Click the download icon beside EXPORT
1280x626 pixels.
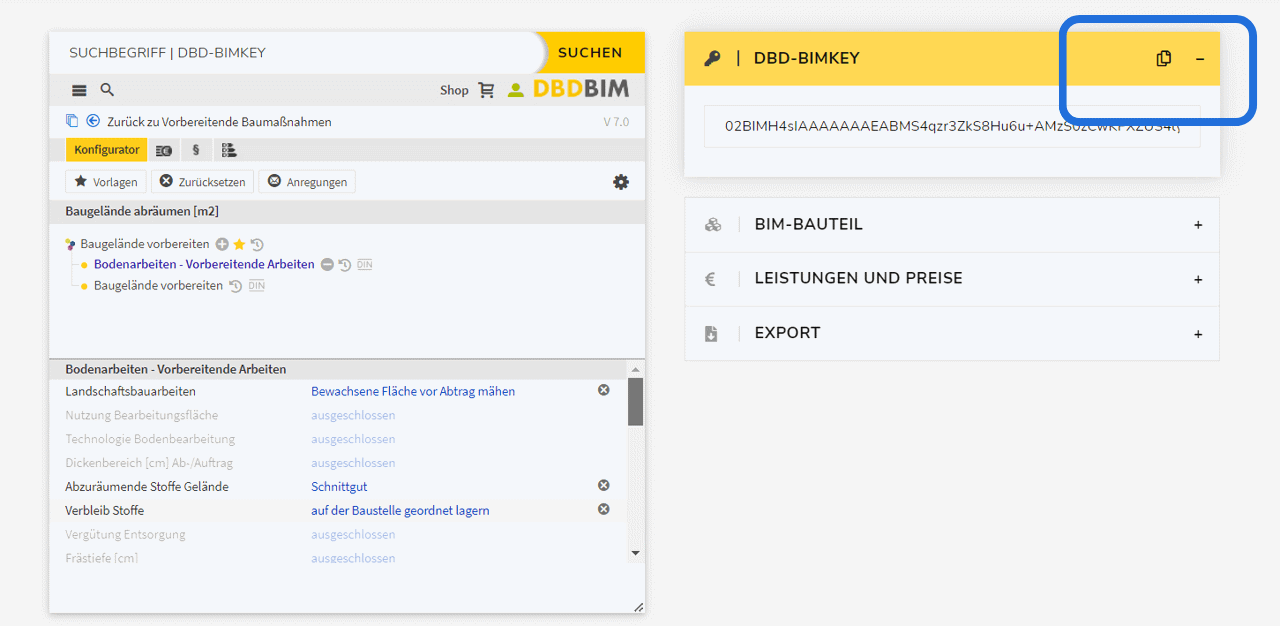[711, 333]
